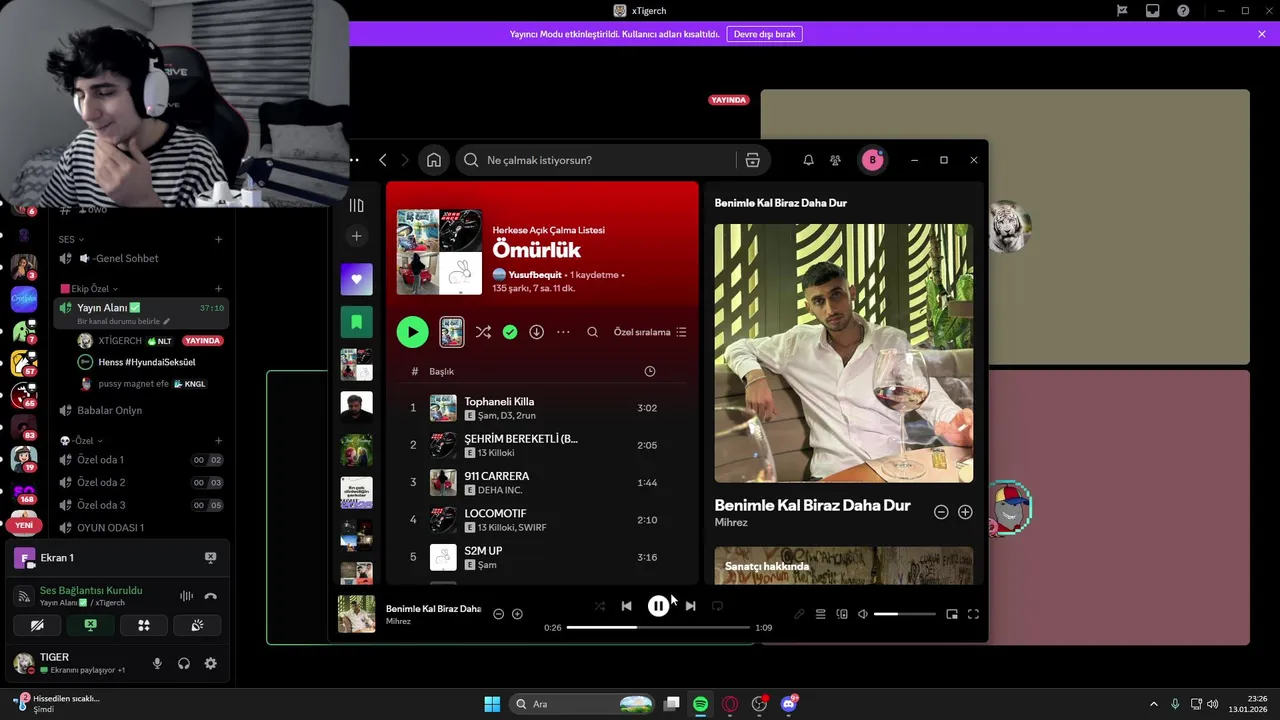The image size is (1280, 720).
Task: Click now playing album thumbnail in player bar
Action: [357, 614]
